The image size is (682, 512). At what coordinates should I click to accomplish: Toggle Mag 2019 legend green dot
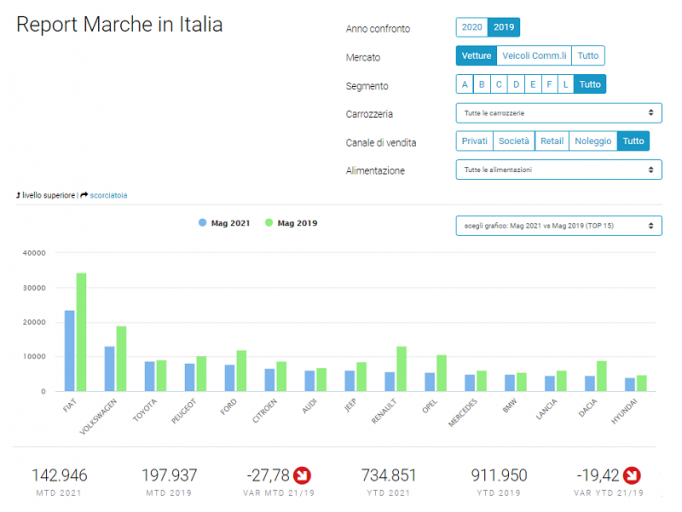coord(269,223)
